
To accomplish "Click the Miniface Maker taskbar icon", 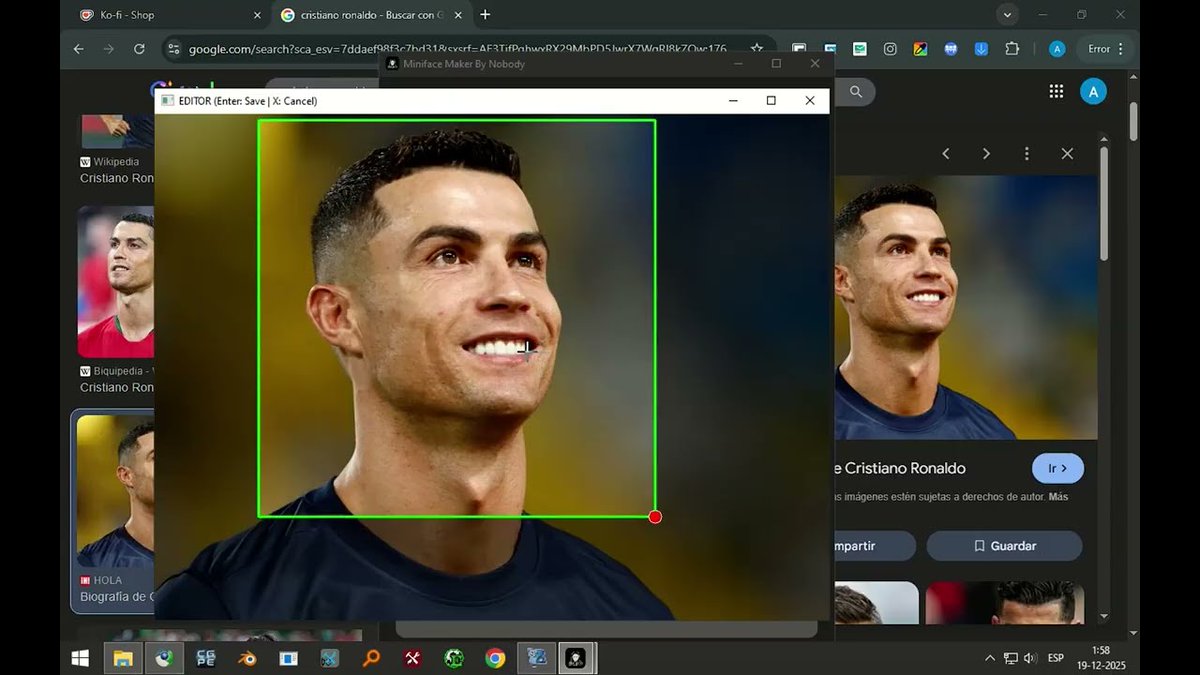I will pyautogui.click(x=576, y=659).
